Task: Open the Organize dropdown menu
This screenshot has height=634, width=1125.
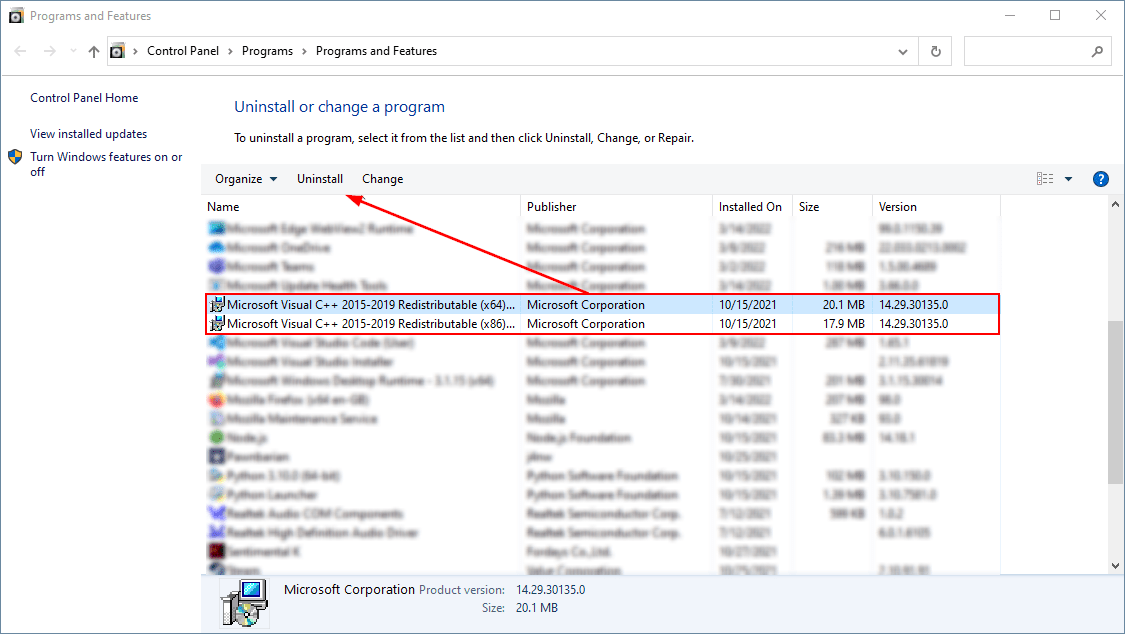Action: pyautogui.click(x=245, y=178)
